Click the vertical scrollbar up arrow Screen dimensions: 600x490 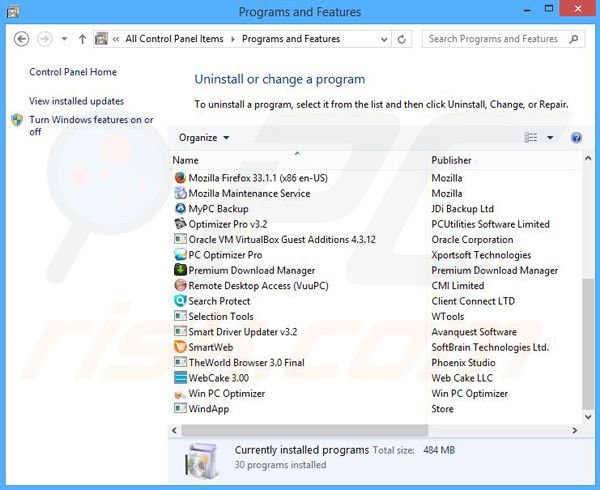588,158
